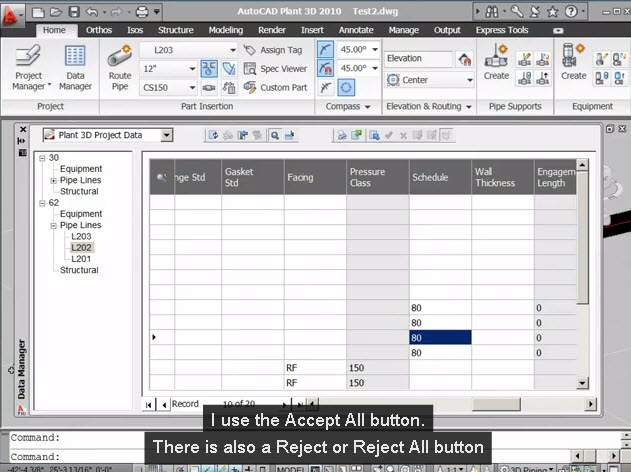The image size is (631, 472).
Task: Open the Modeling ribbon tab
Action: 225,30
